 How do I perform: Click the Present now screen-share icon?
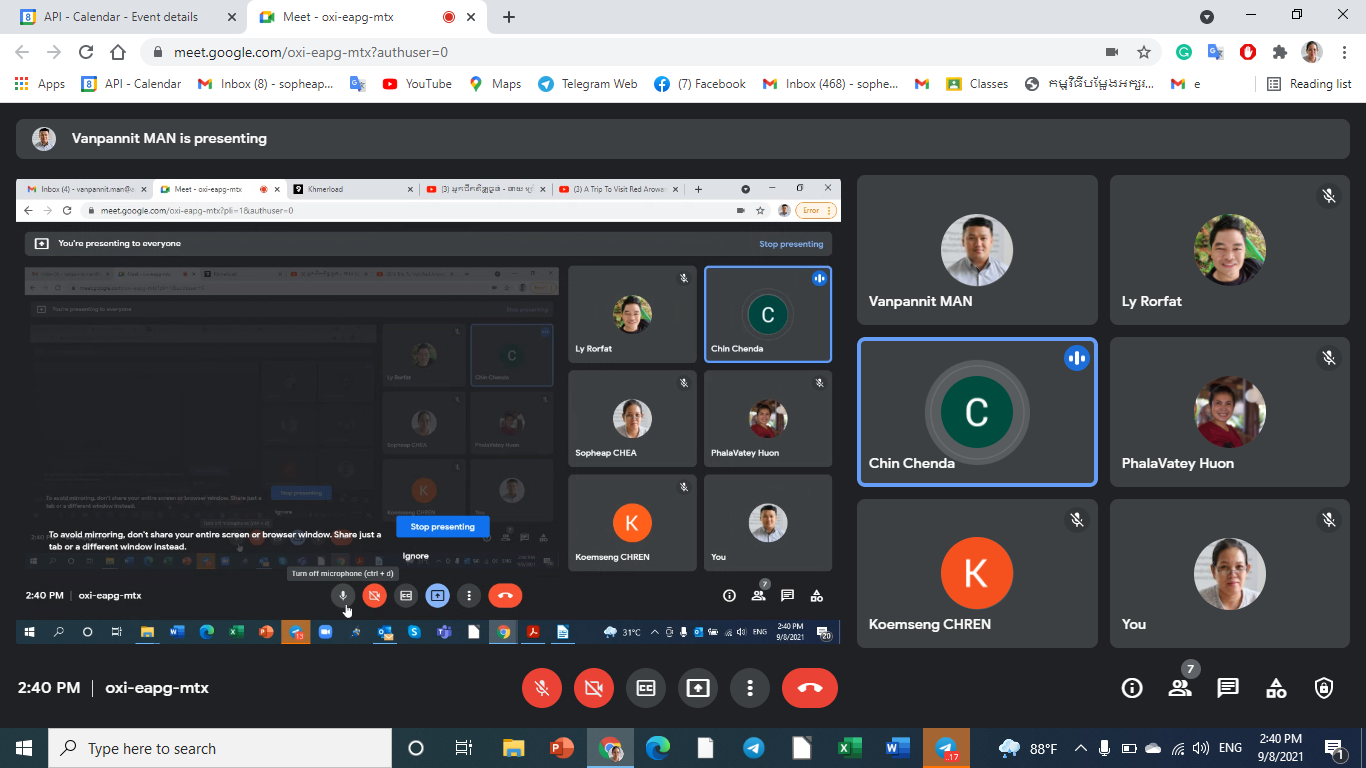click(x=698, y=688)
